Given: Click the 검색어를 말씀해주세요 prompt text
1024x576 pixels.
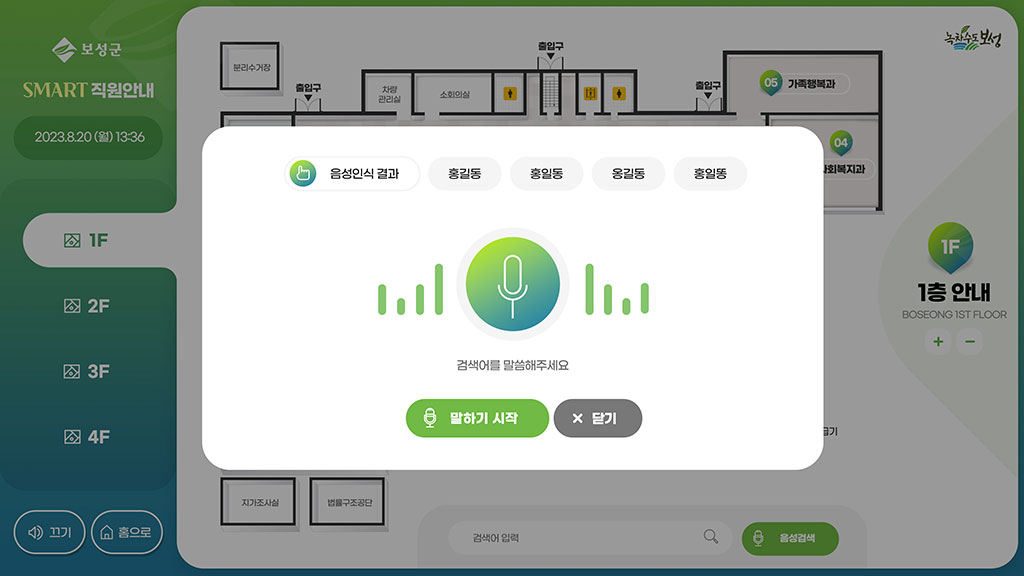Looking at the screenshot, I should pos(513,365).
